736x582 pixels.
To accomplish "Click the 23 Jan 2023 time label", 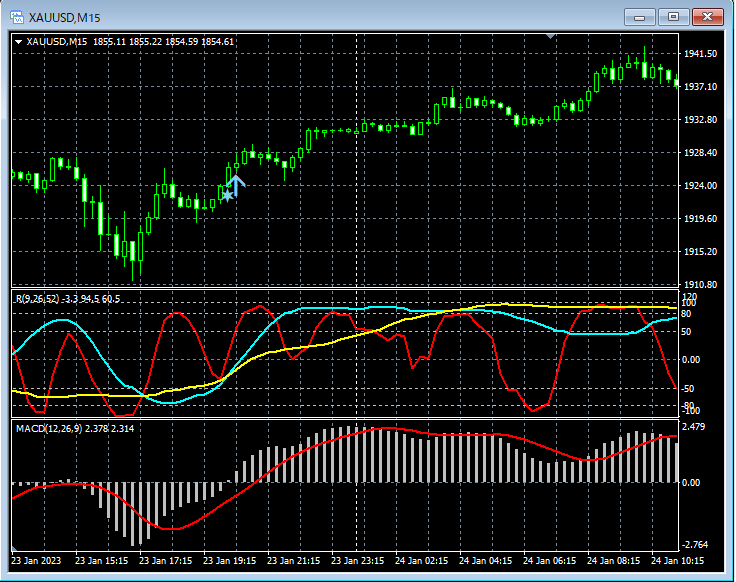I will pos(36,561).
